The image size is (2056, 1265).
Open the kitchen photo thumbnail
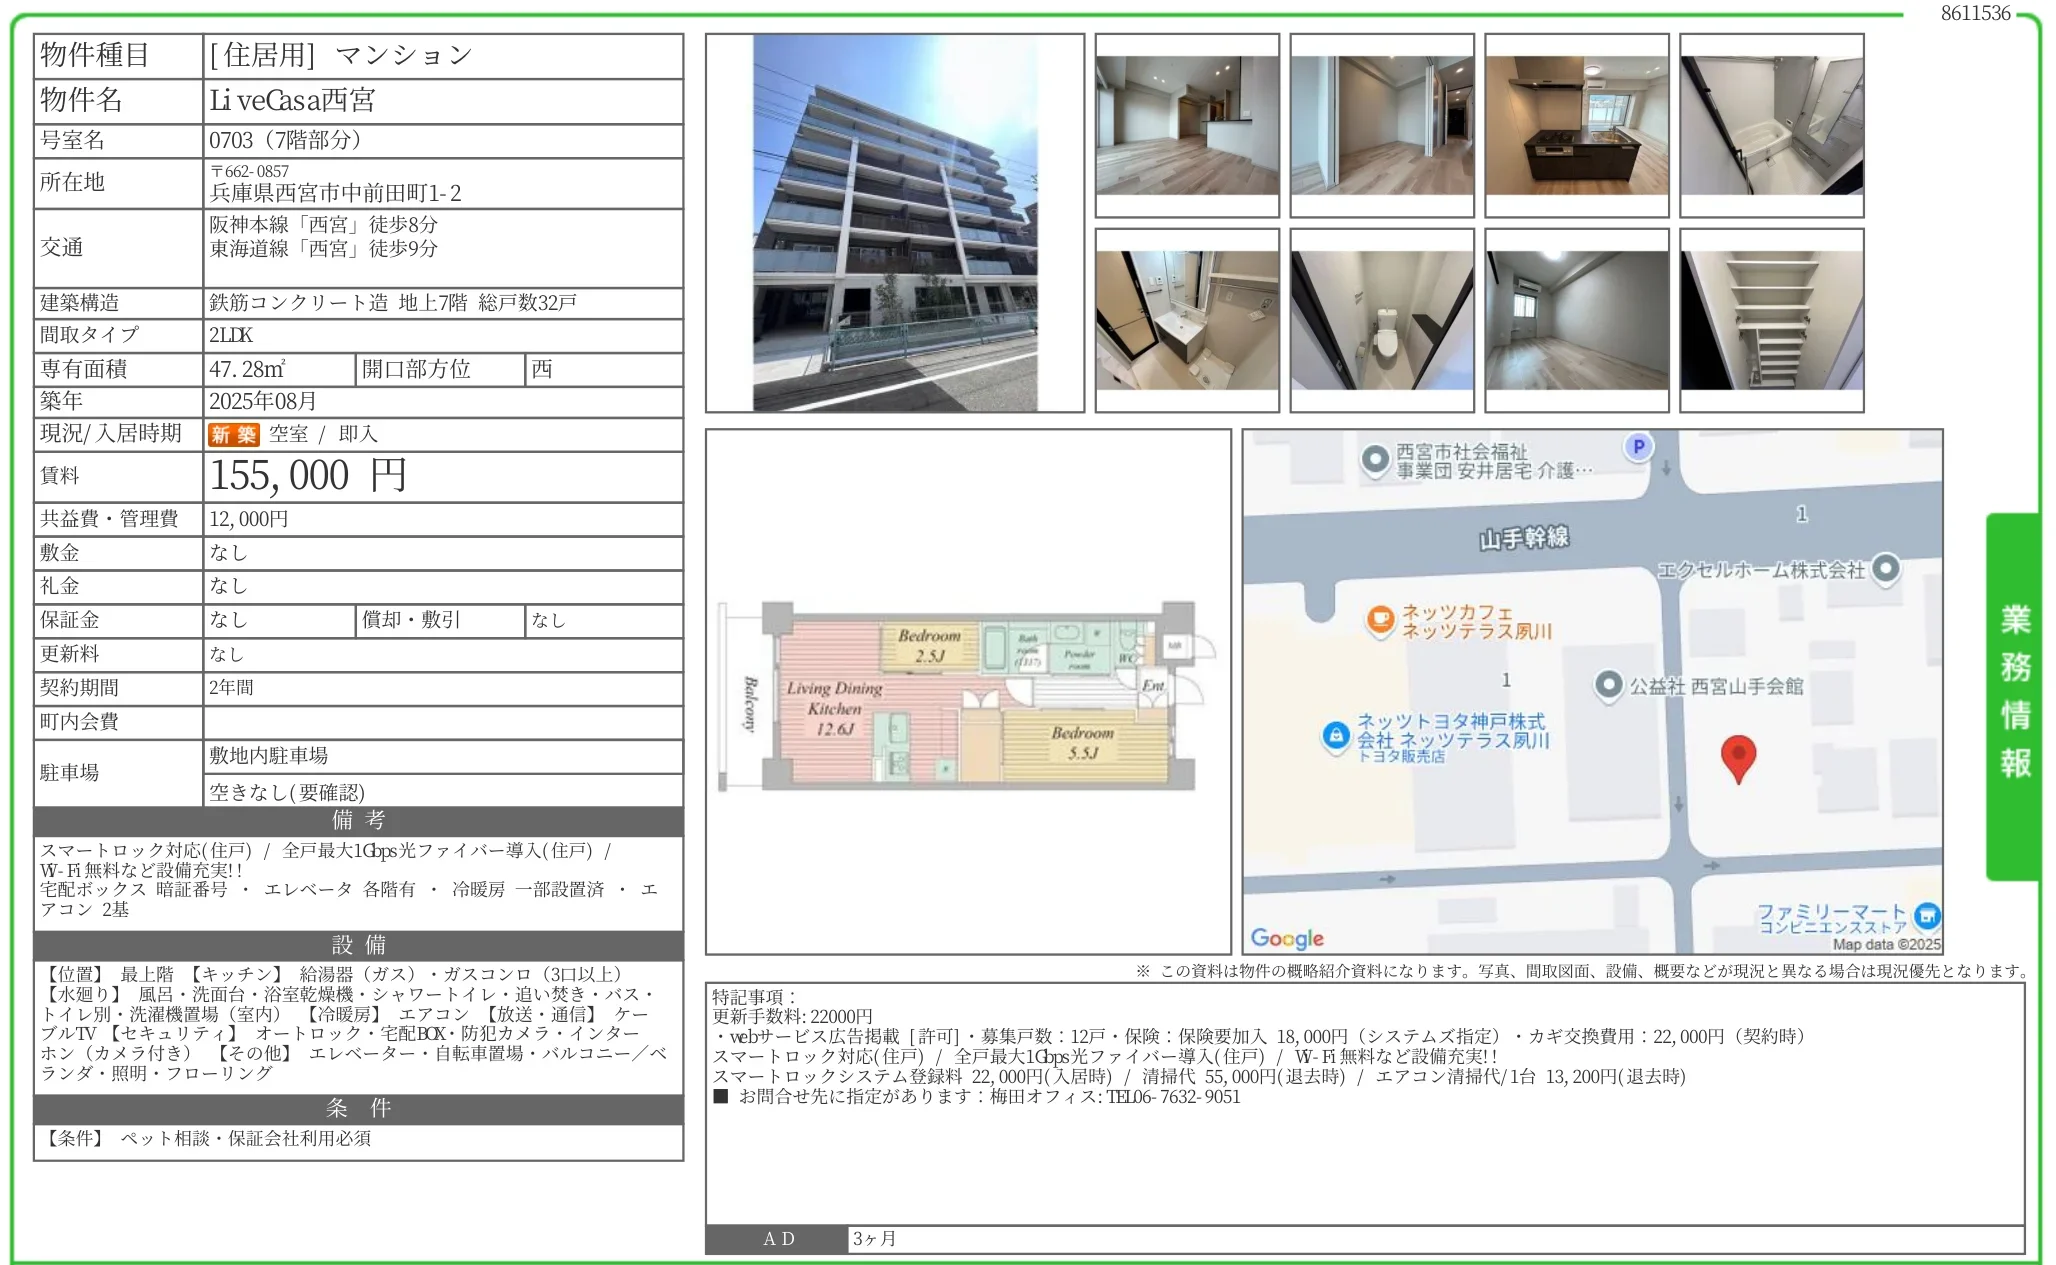pyautogui.click(x=1576, y=125)
